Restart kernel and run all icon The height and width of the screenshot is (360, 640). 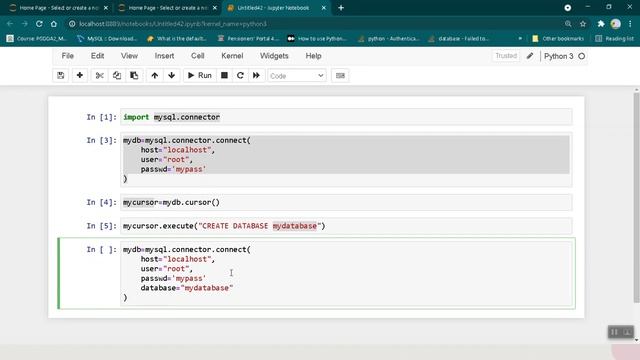pyautogui.click(x=256, y=76)
